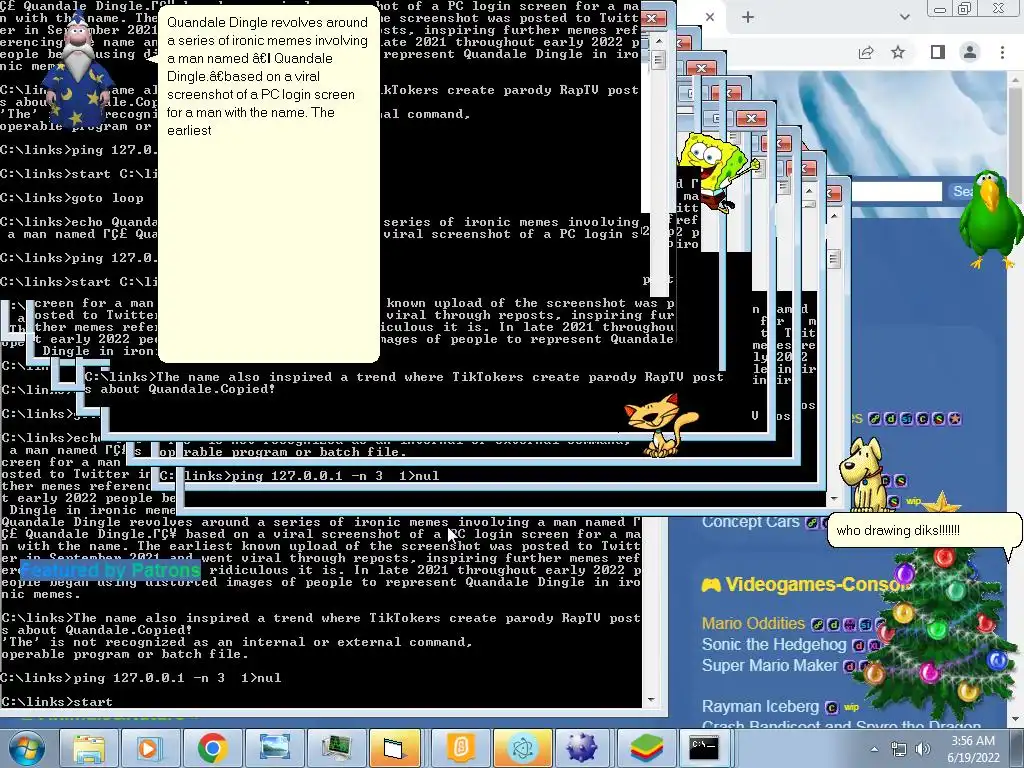
Task: Open Chrome's side panel icon
Action: pos(938,52)
